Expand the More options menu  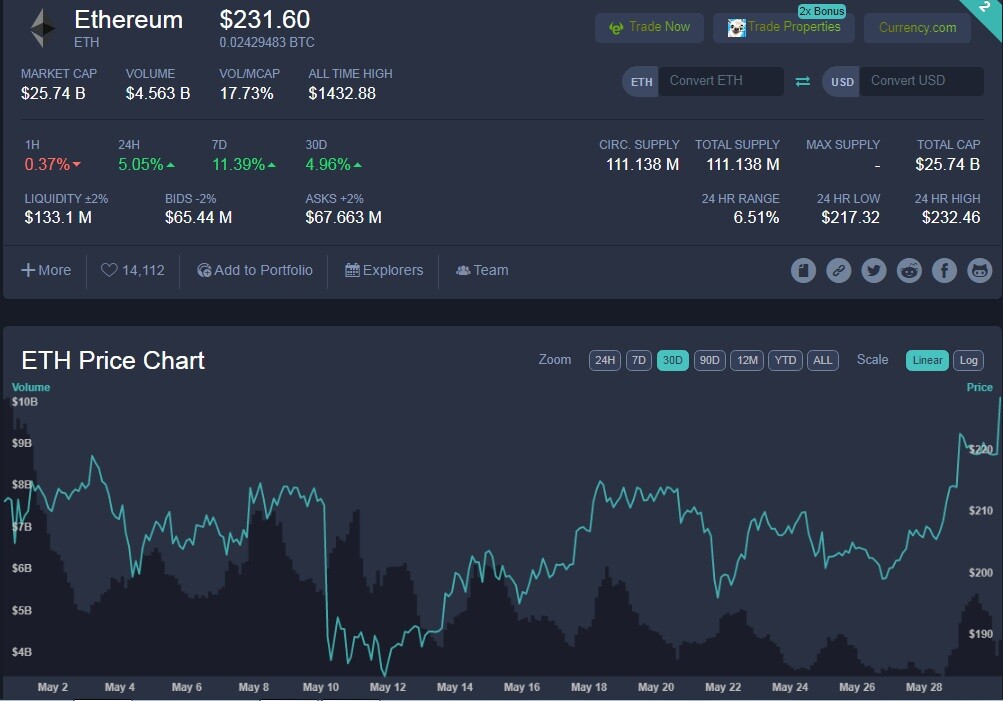(x=46, y=271)
